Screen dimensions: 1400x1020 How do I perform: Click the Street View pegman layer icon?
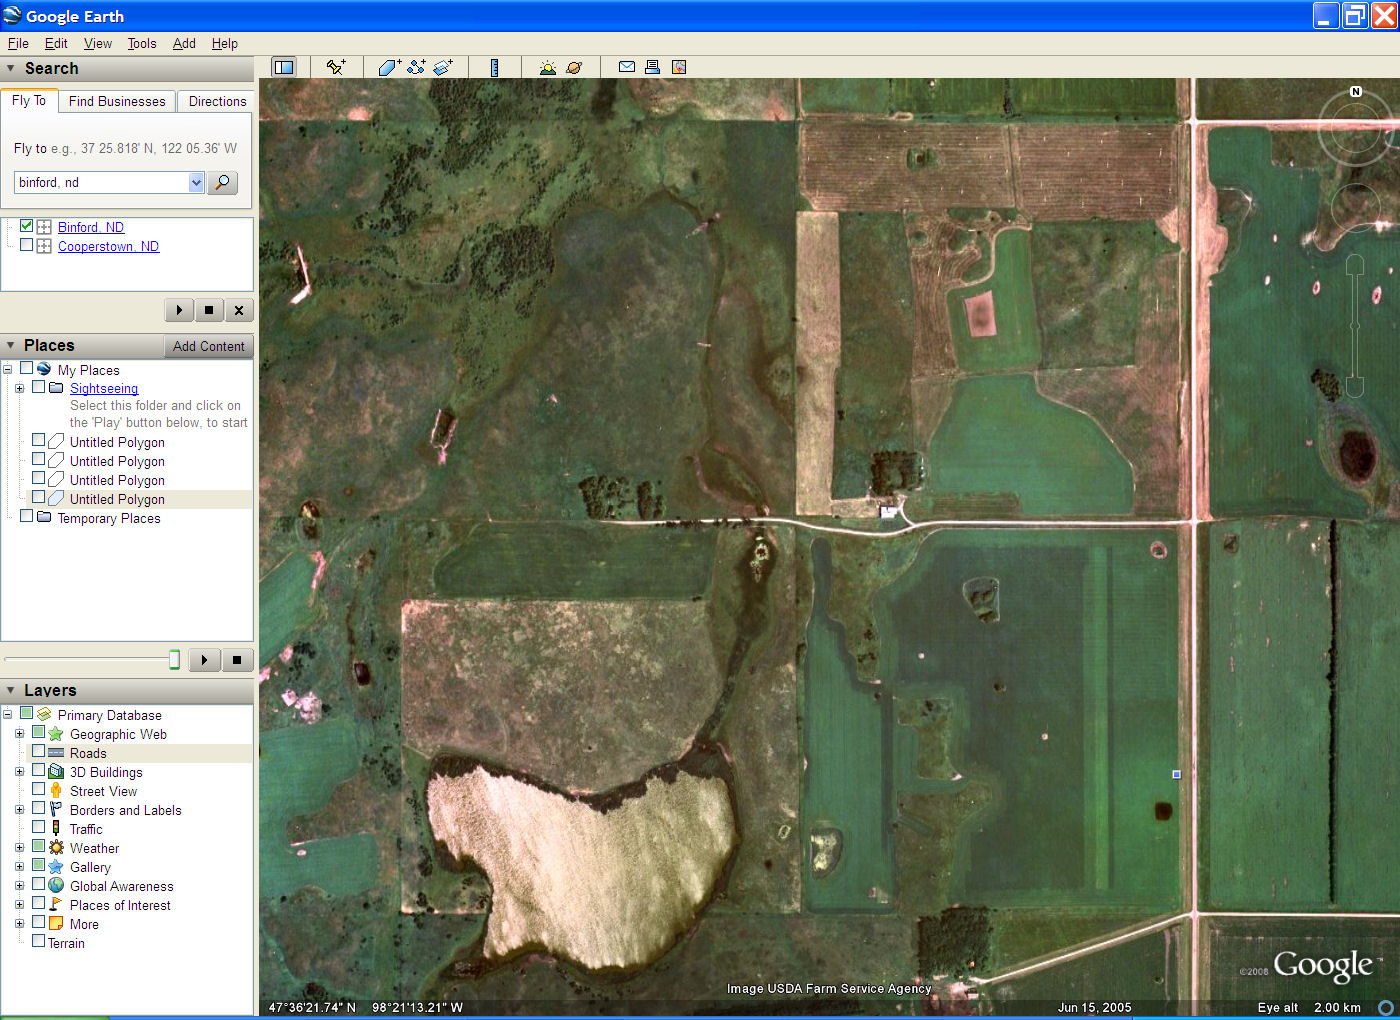coord(56,791)
